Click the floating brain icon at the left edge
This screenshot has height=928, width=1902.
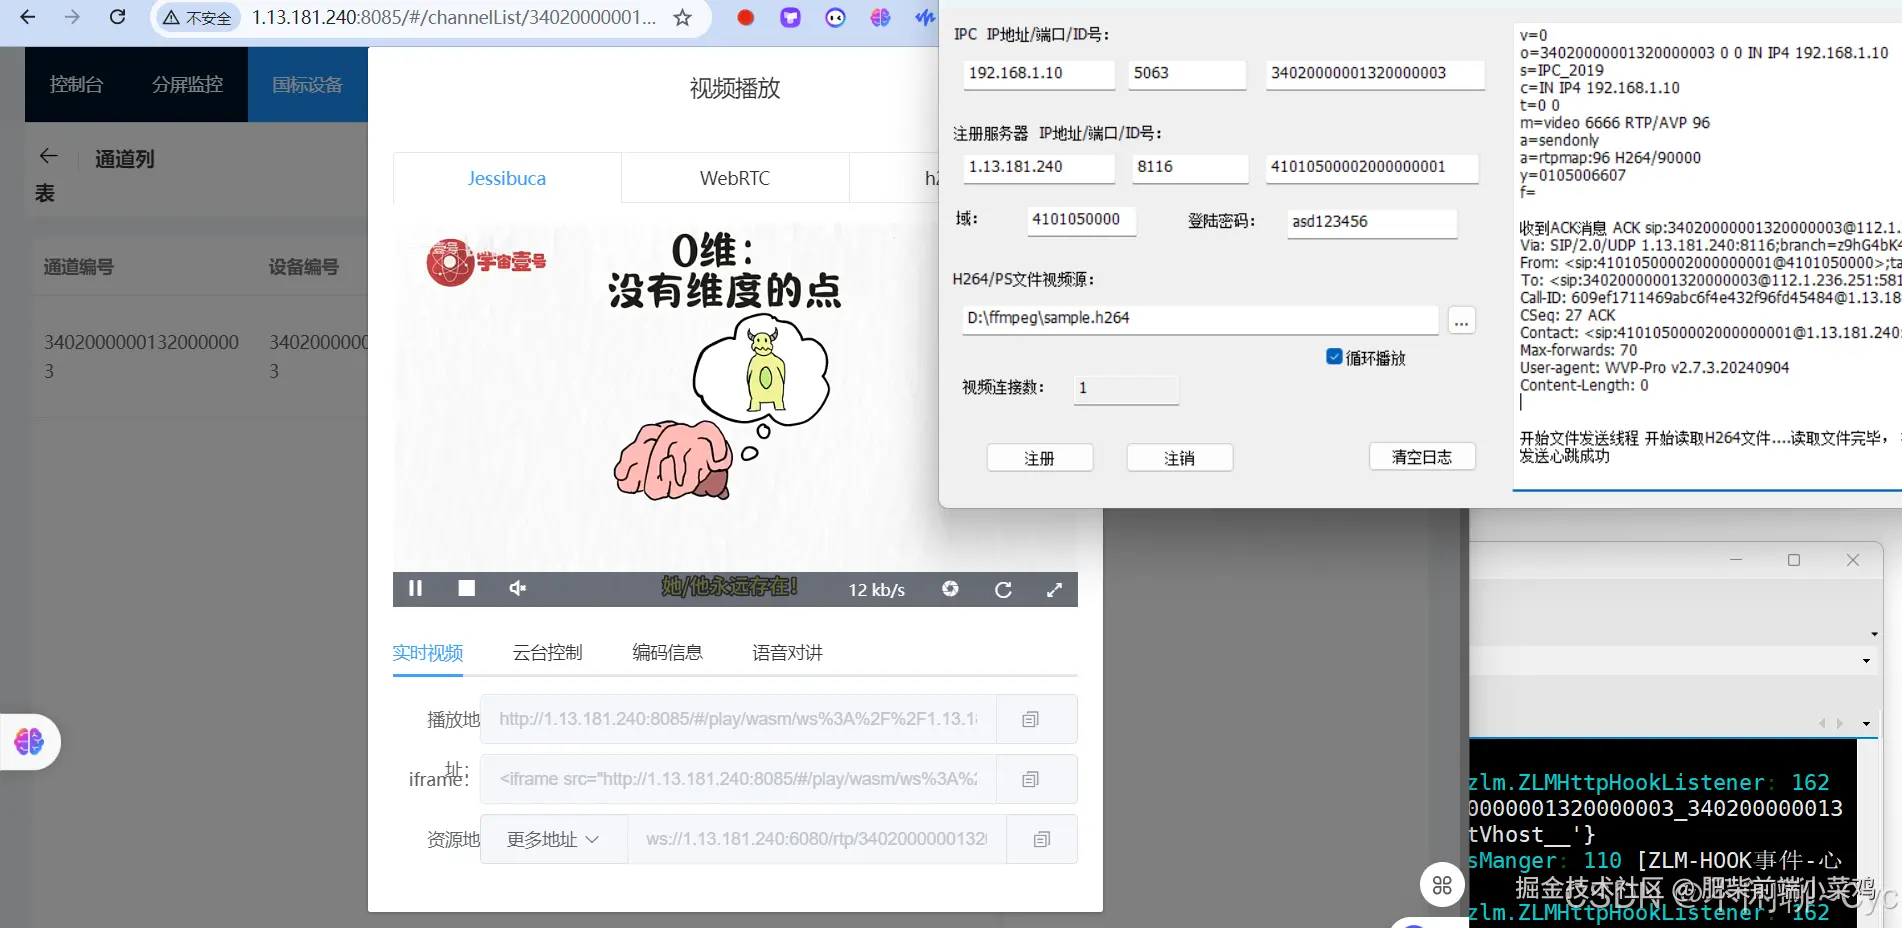coord(29,741)
